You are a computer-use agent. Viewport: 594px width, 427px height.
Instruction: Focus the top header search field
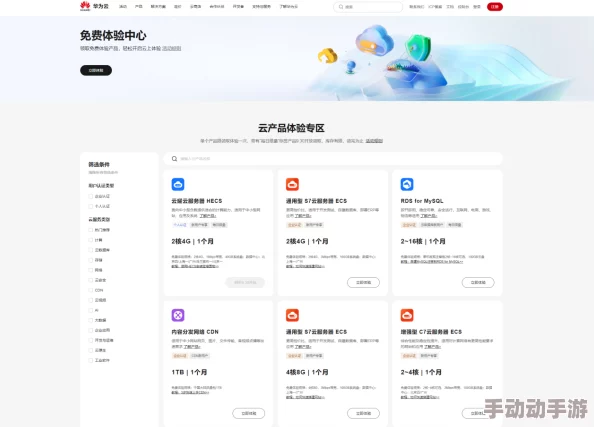[x=368, y=7]
